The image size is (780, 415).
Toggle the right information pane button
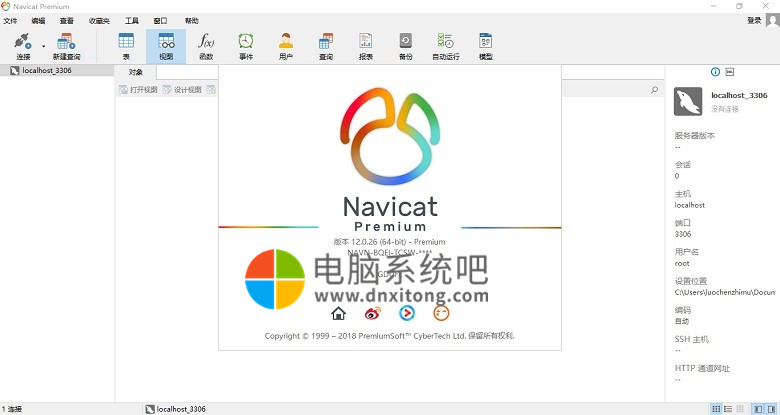[768, 409]
